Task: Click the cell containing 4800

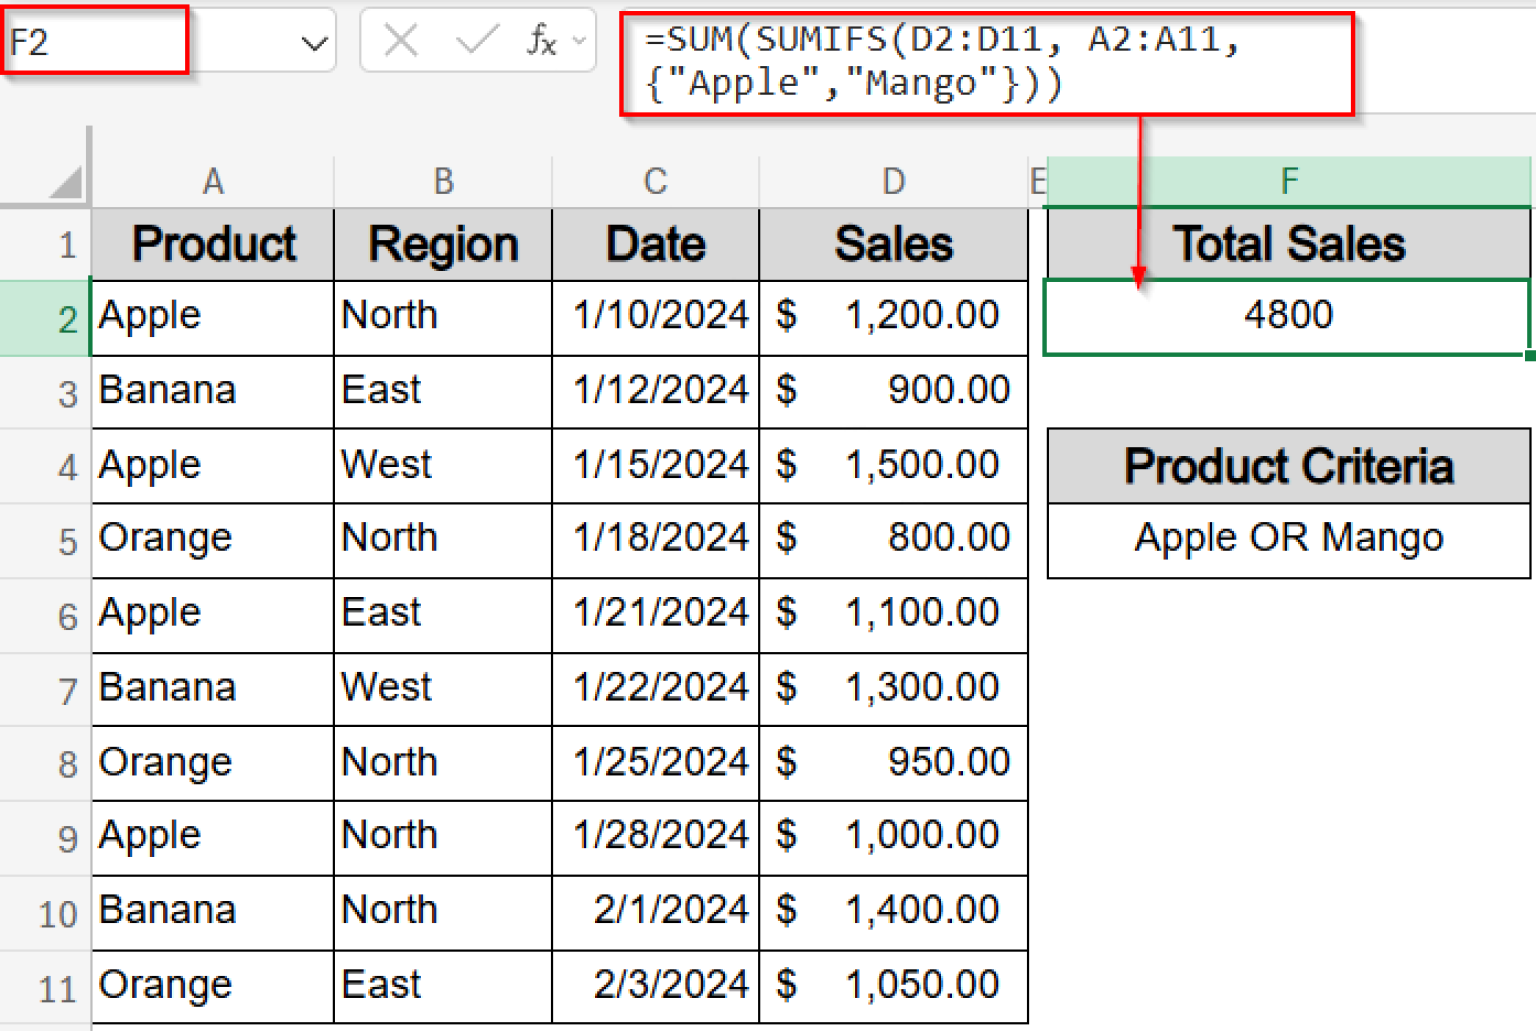Action: [1288, 316]
